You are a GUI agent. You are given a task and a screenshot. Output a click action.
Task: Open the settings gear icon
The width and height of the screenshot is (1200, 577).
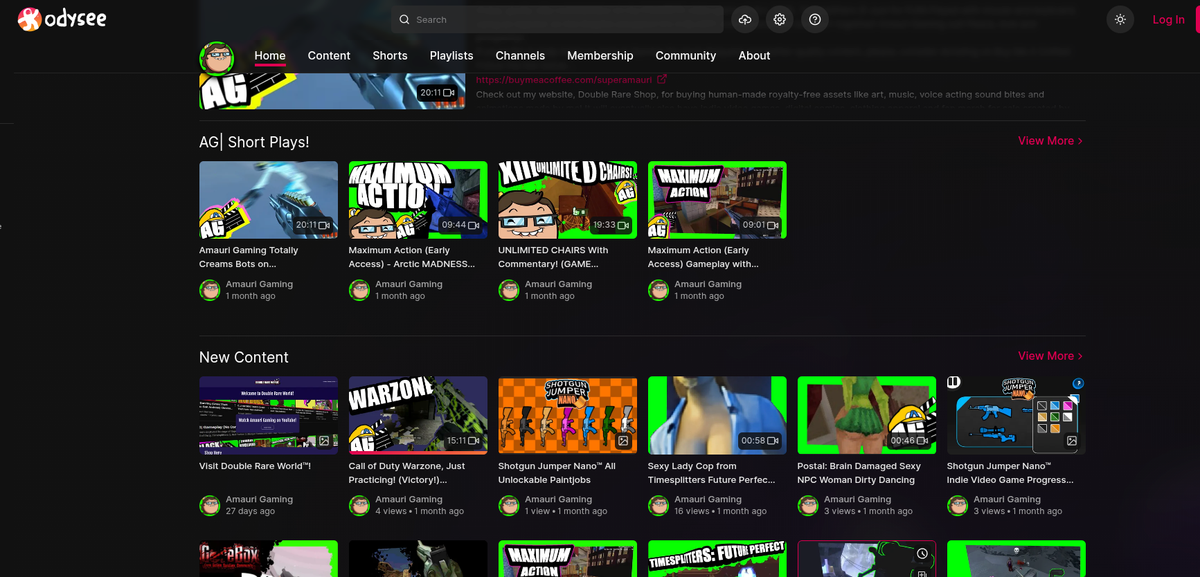[779, 19]
